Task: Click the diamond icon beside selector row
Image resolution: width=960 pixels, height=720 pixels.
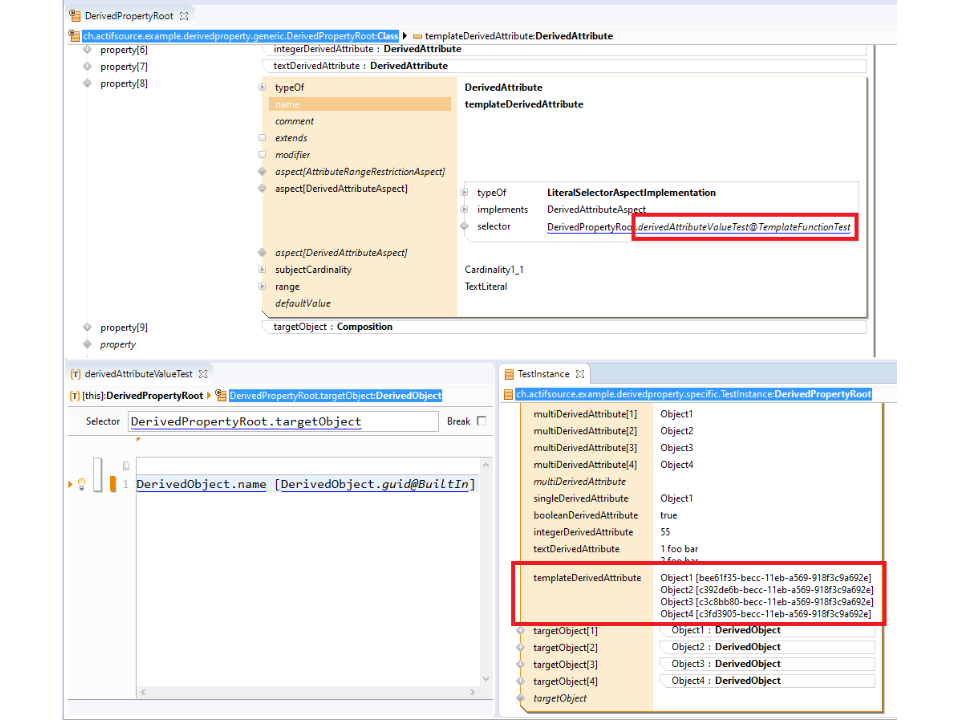Action: point(464,227)
